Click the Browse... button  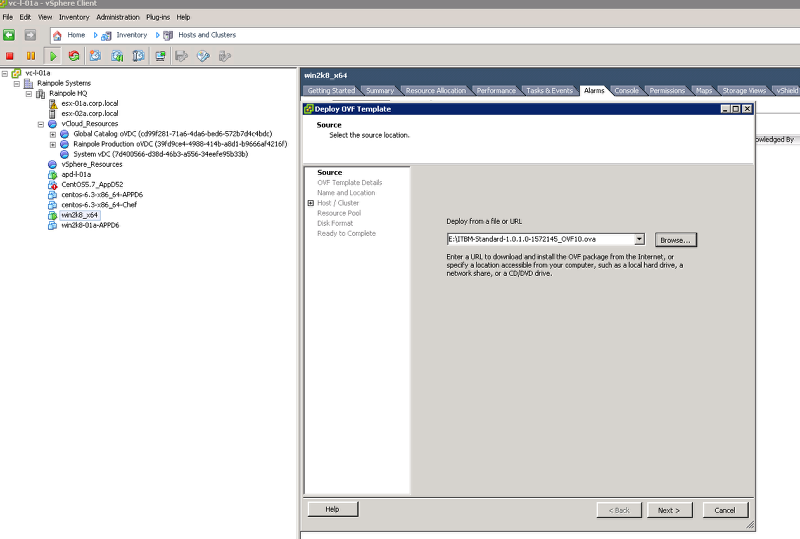(675, 240)
